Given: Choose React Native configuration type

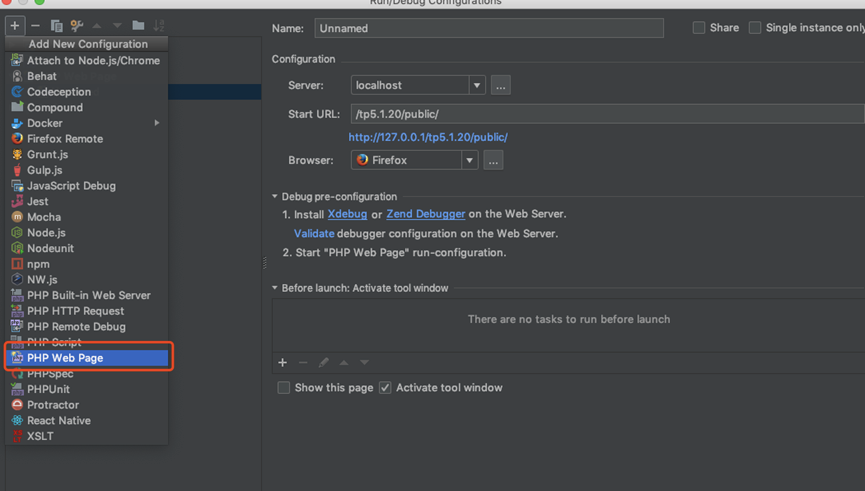Looking at the screenshot, I should tap(87, 420).
